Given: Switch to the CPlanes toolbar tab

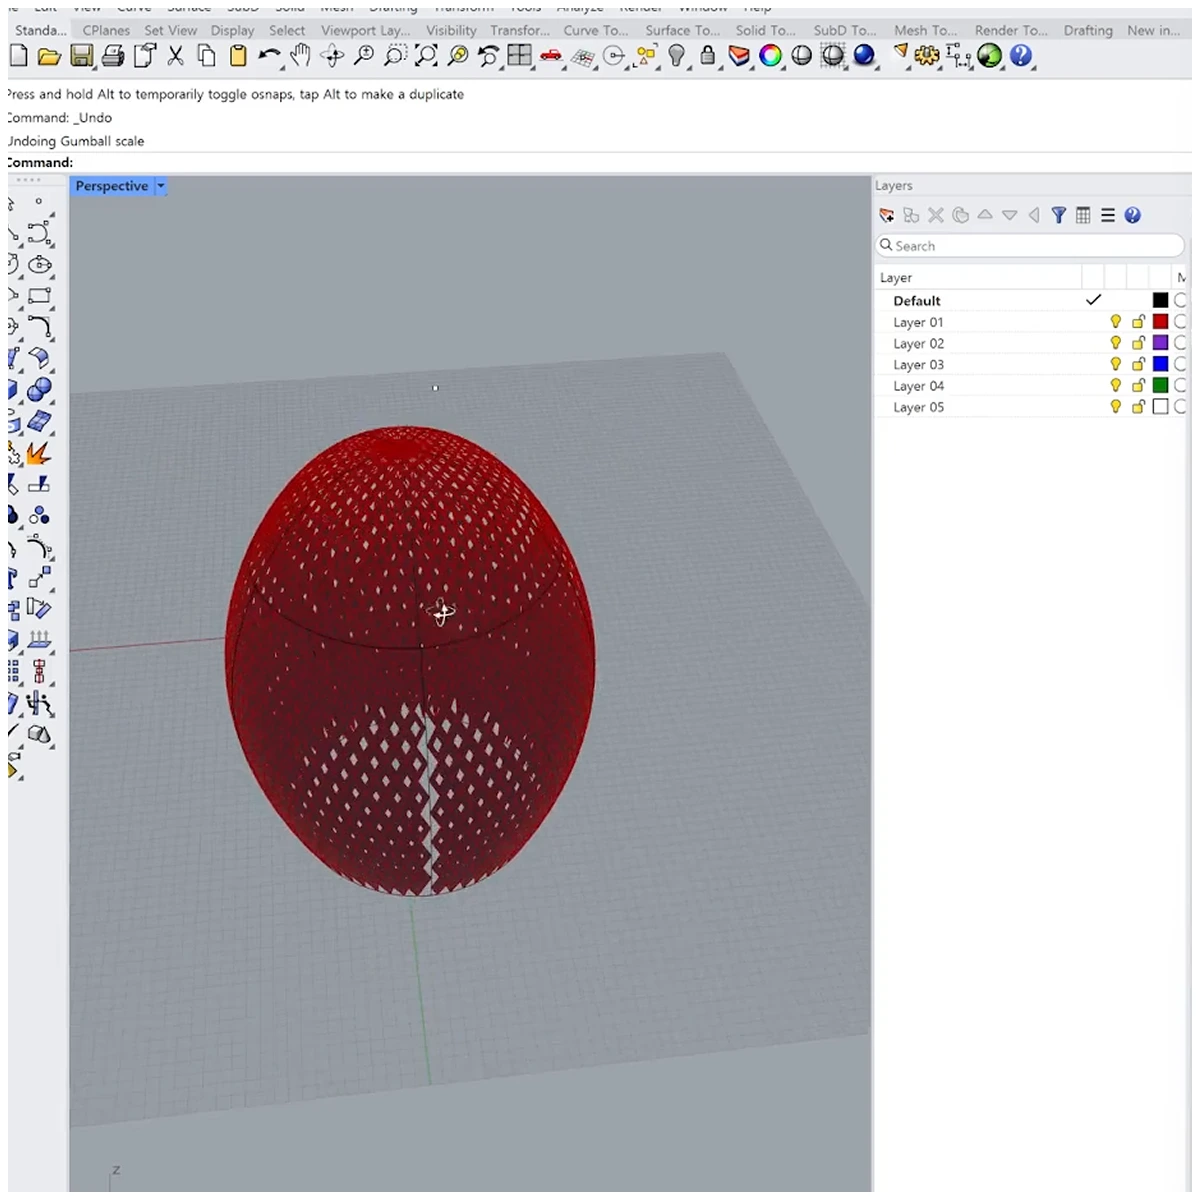Looking at the screenshot, I should pos(106,30).
